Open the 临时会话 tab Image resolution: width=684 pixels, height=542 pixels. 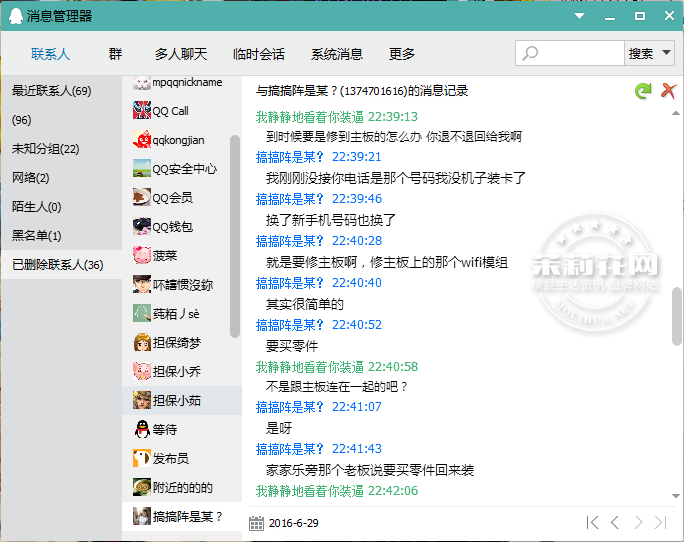(x=259, y=54)
